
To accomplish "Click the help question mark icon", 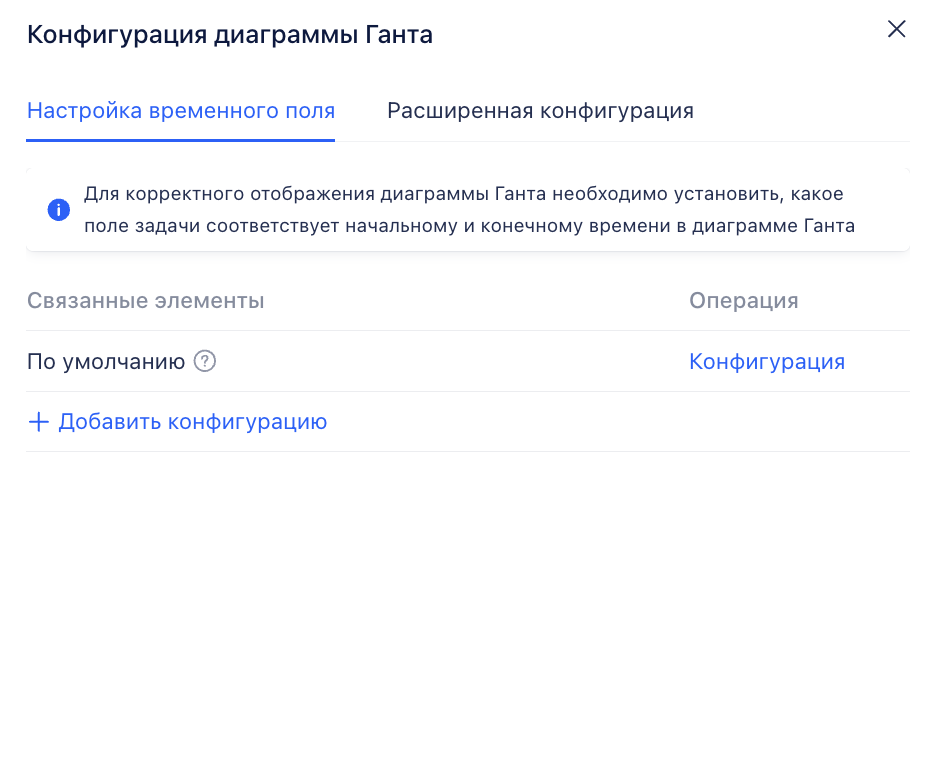I will click(x=205, y=361).
